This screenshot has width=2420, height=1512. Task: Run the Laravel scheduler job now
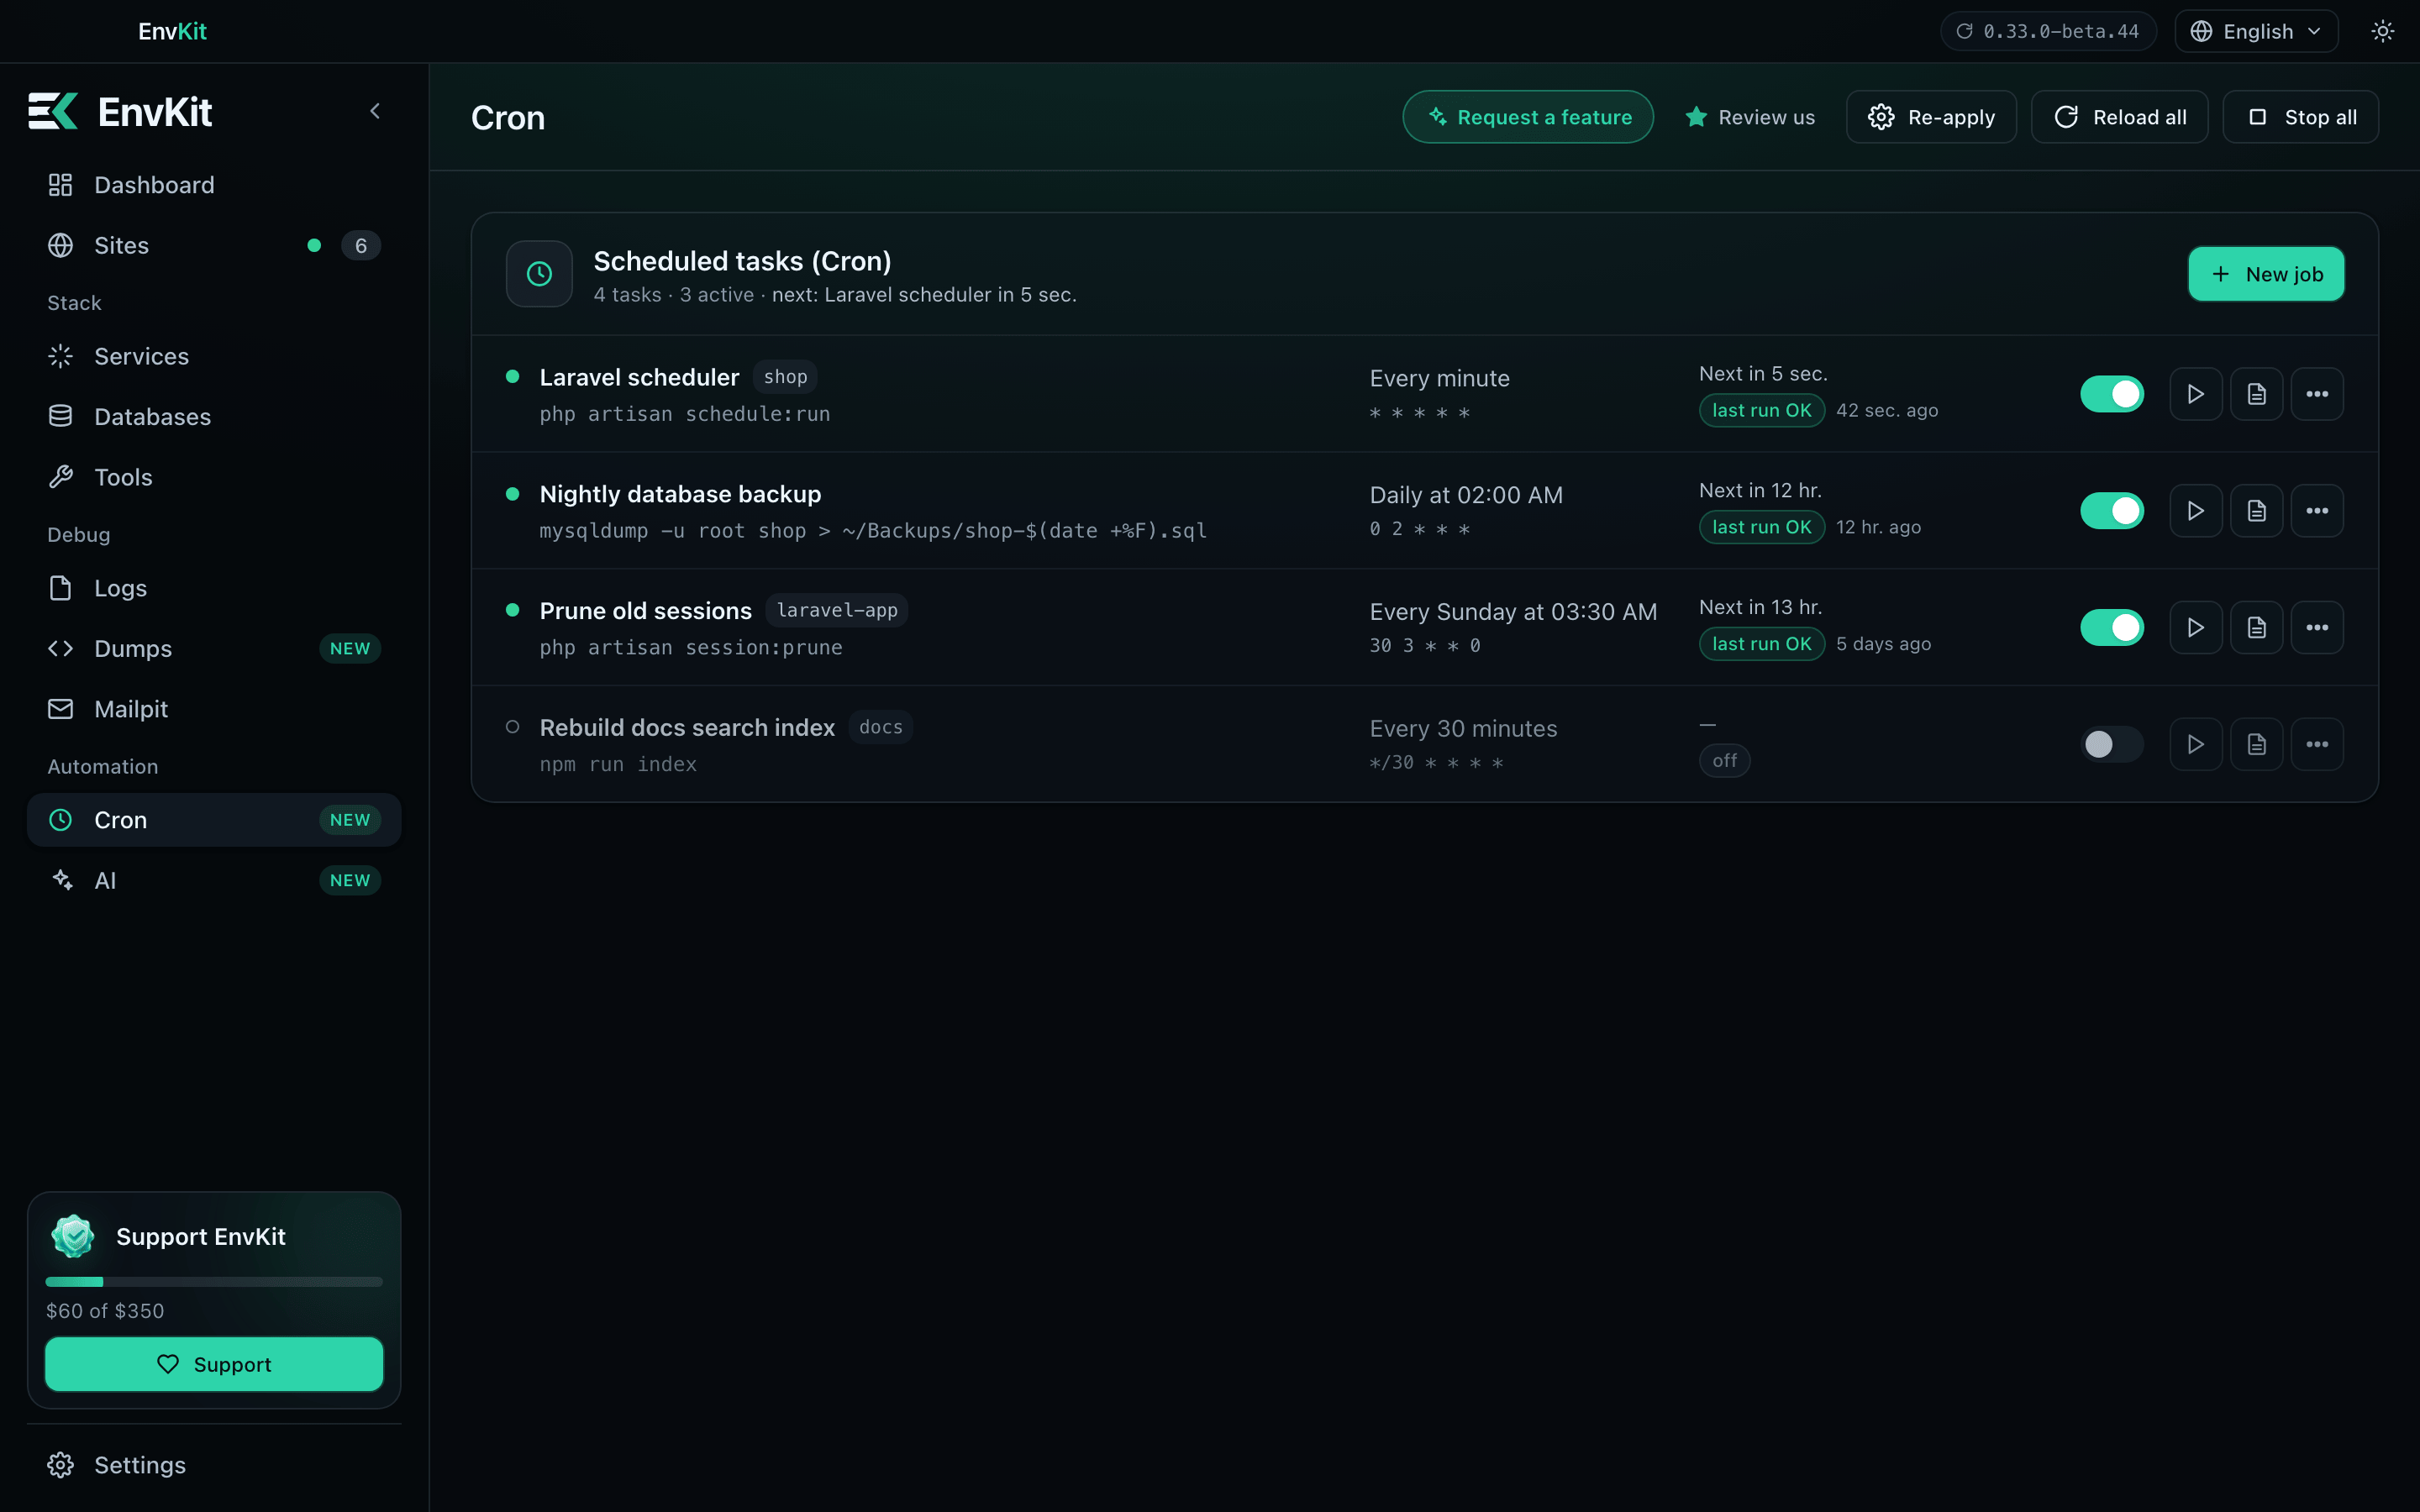(x=2195, y=394)
